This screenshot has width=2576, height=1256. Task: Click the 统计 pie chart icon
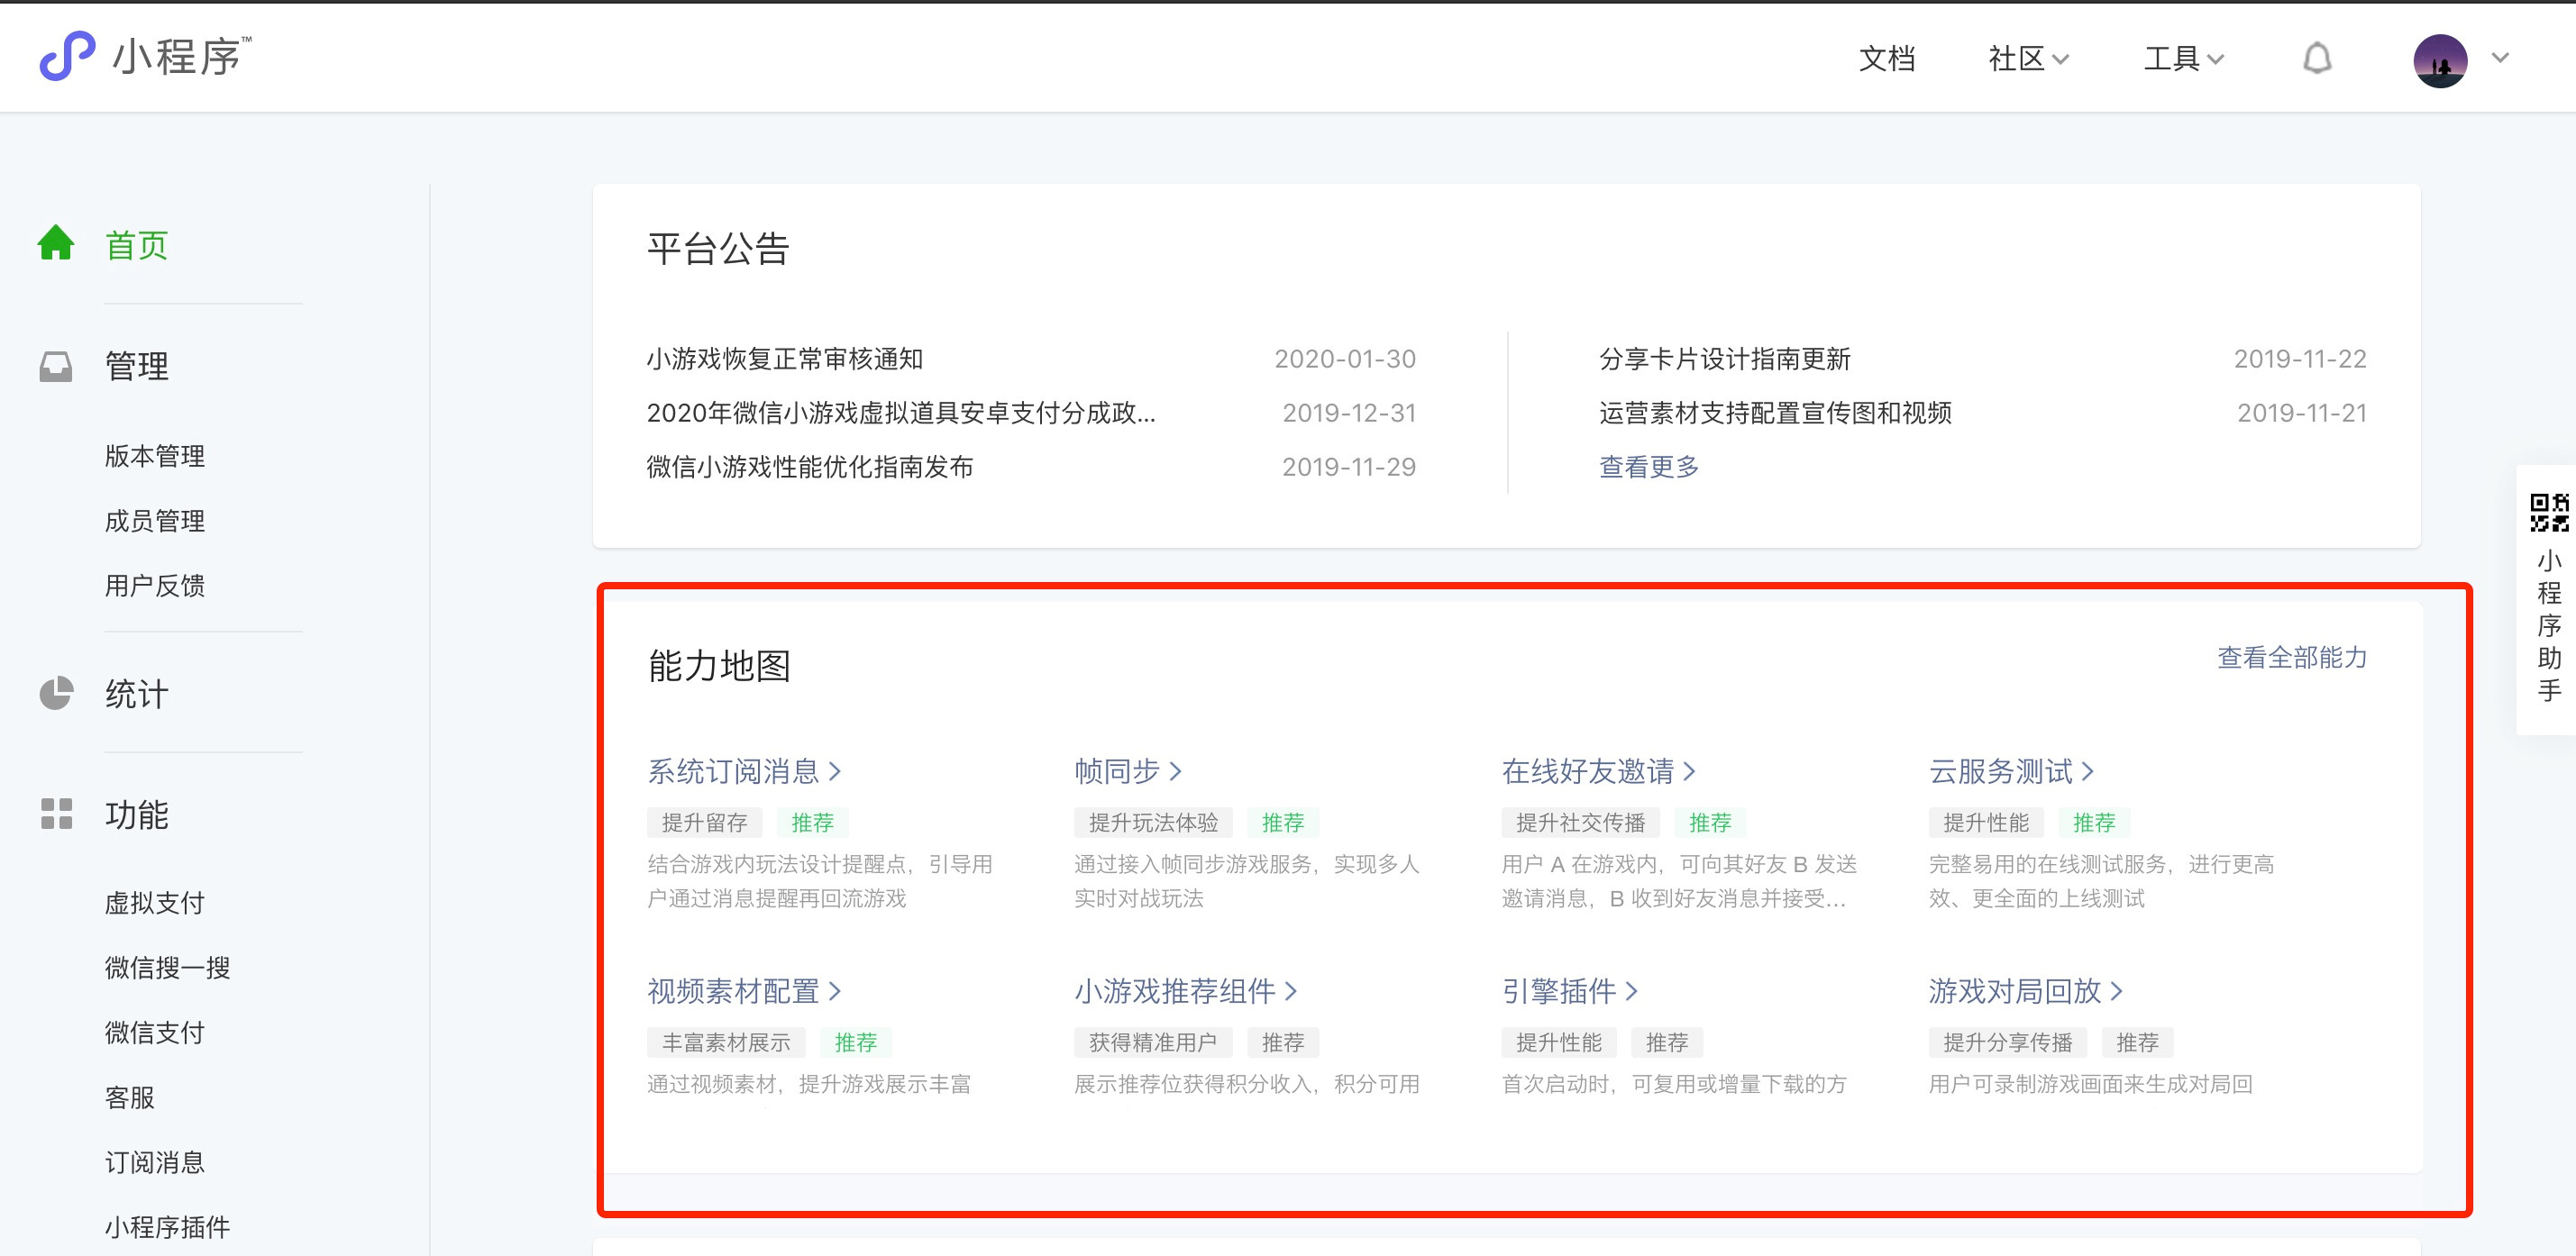(56, 693)
